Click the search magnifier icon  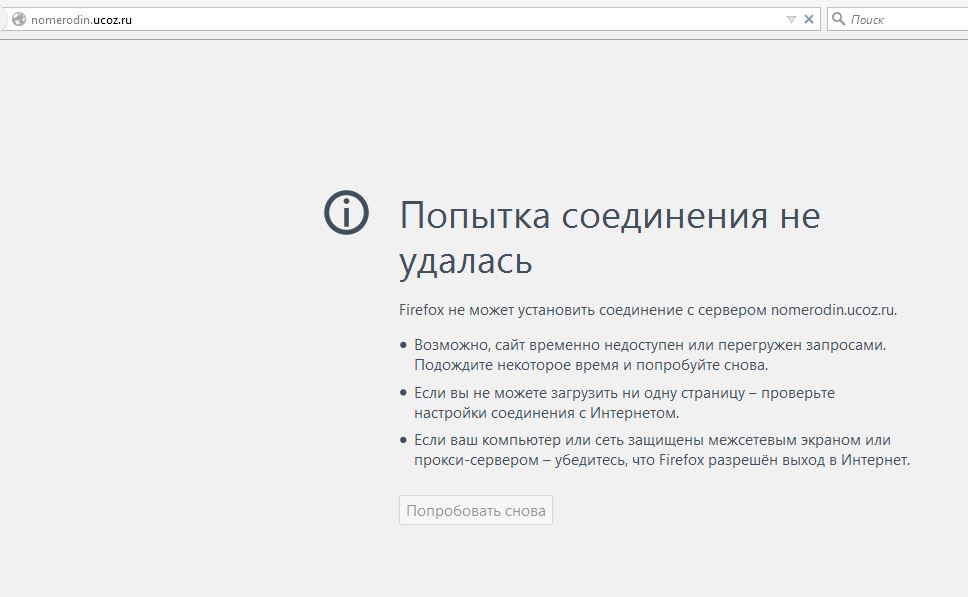tap(838, 19)
